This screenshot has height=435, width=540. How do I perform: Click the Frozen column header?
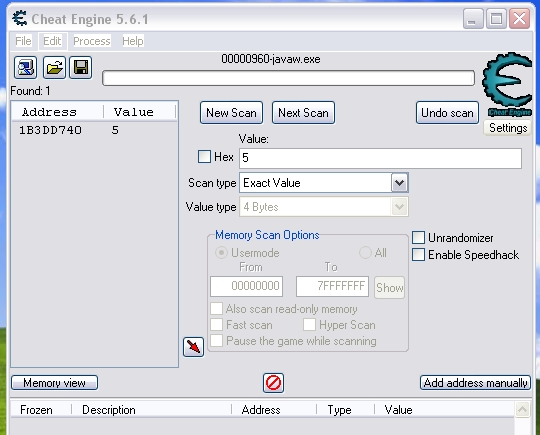pos(41,410)
